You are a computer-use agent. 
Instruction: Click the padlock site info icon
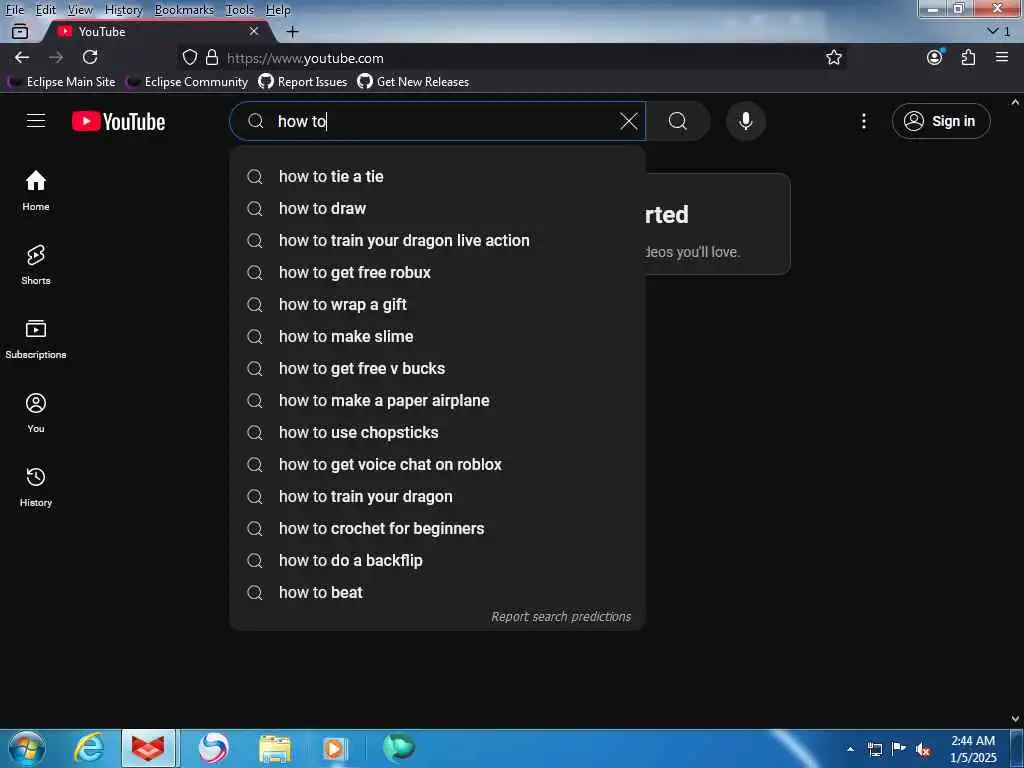click(212, 57)
